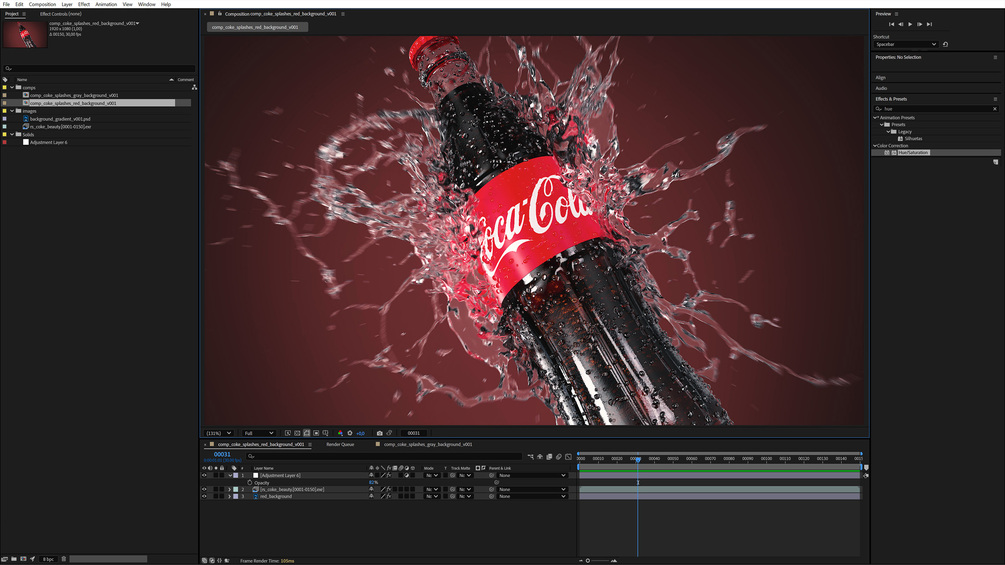Open the Window menu
Viewport: 1005px width, 565px height.
click(x=147, y=4)
